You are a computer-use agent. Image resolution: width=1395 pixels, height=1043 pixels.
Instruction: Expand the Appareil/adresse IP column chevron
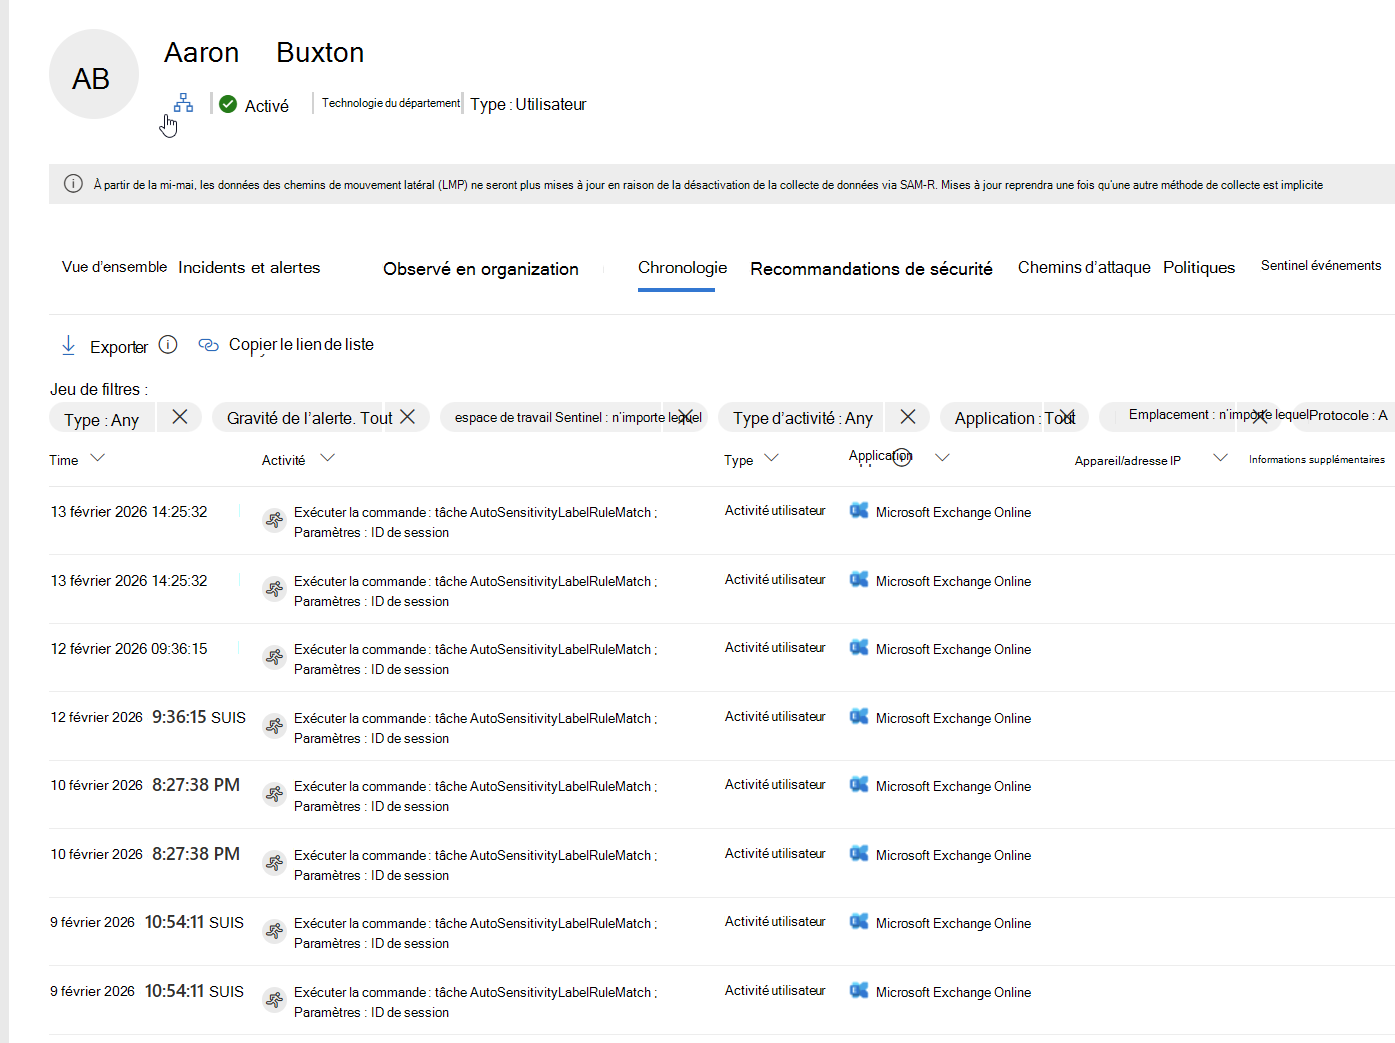click(x=1220, y=458)
